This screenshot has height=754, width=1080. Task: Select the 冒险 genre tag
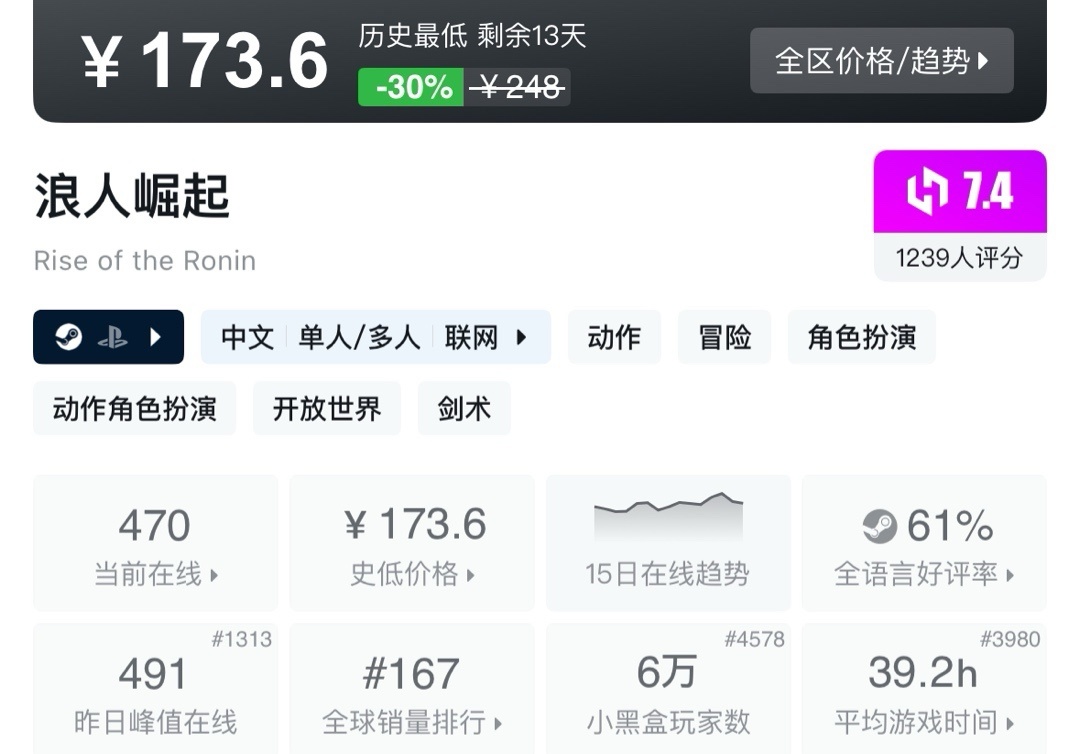(724, 337)
